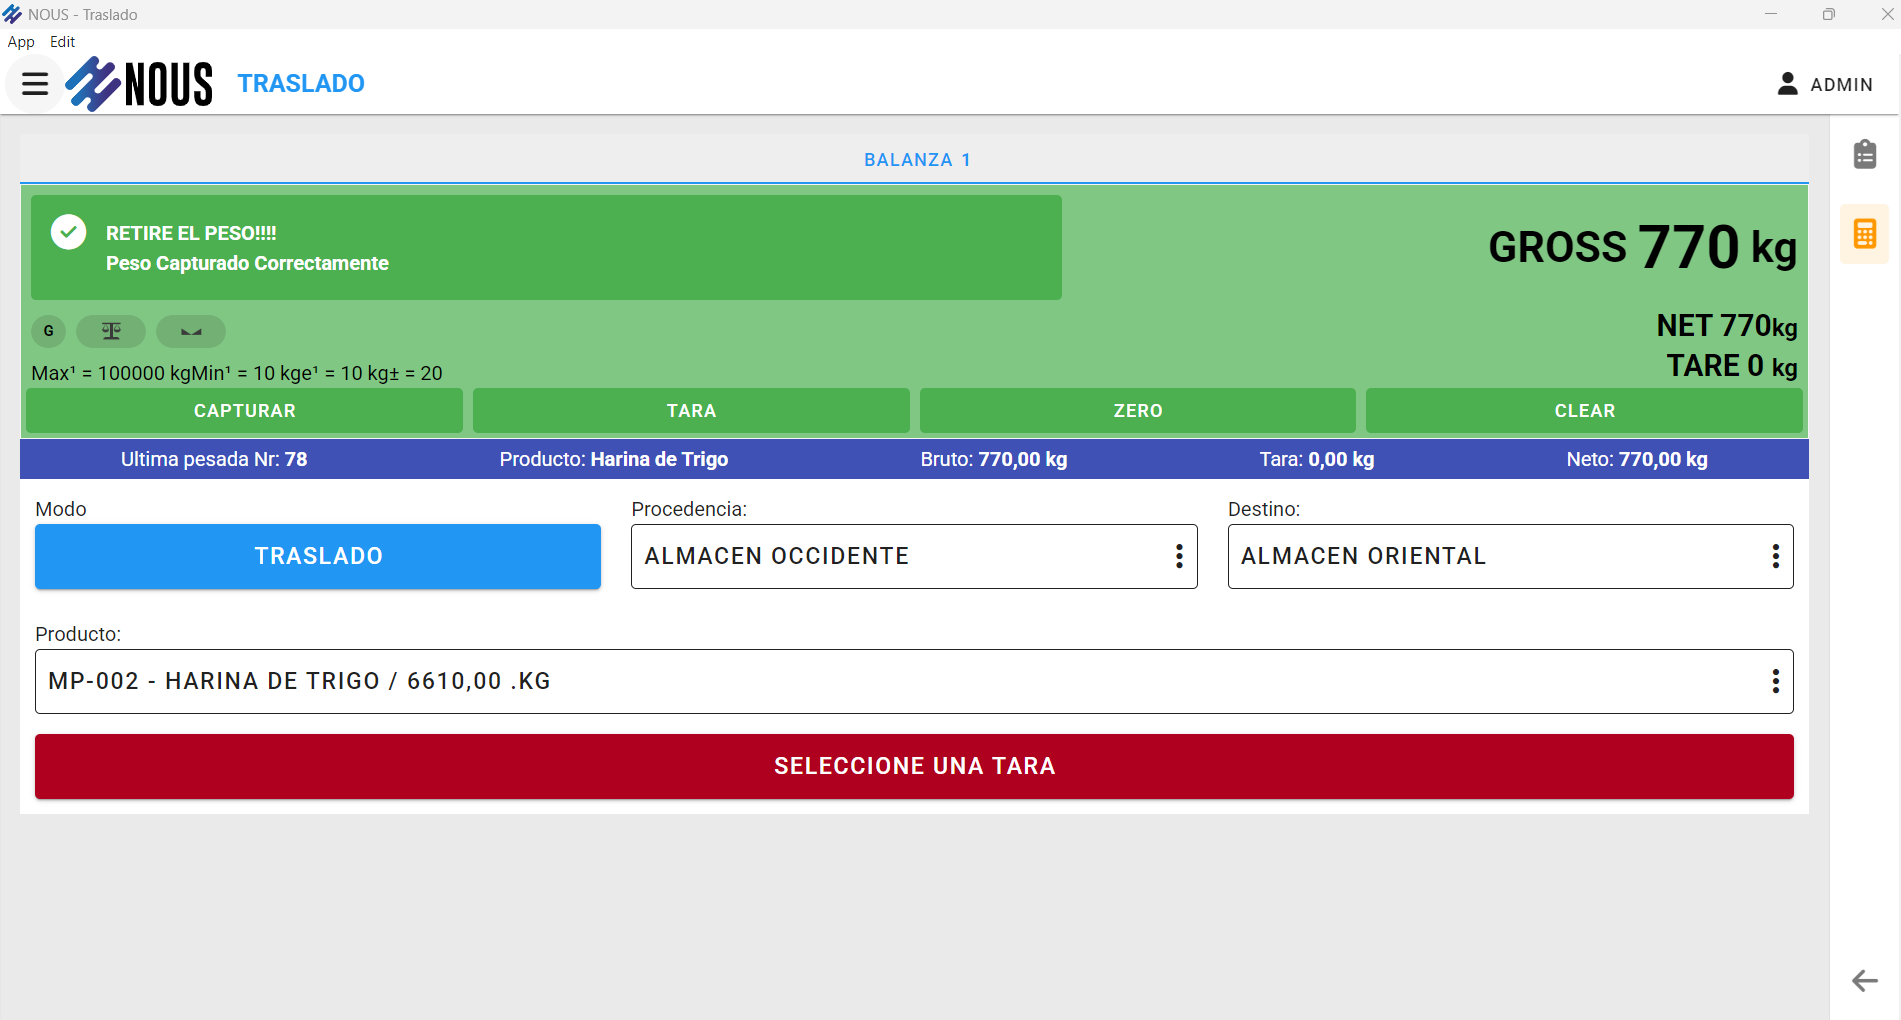The image size is (1901, 1020).
Task: Open the Producto options menu
Action: (1775, 681)
